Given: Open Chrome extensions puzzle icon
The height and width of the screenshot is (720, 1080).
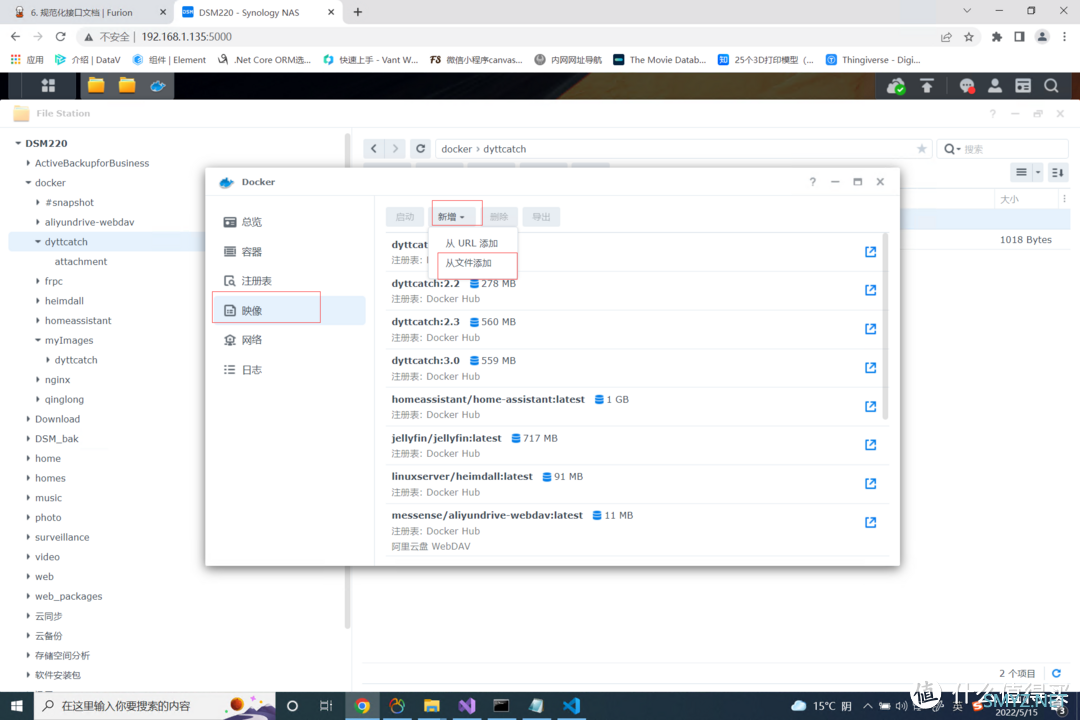Looking at the screenshot, I should (x=997, y=37).
